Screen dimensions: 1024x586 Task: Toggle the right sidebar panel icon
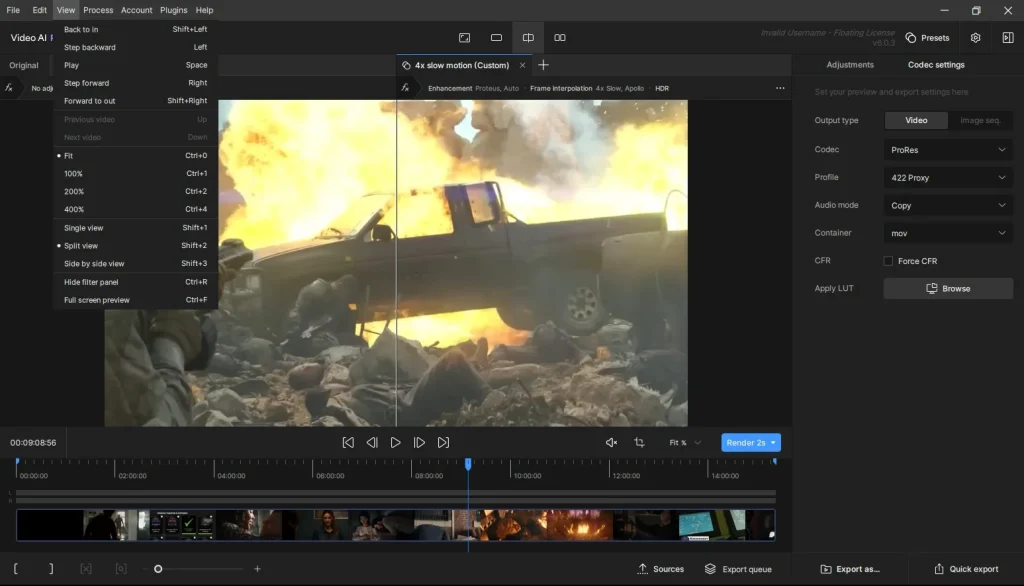tap(1008, 38)
